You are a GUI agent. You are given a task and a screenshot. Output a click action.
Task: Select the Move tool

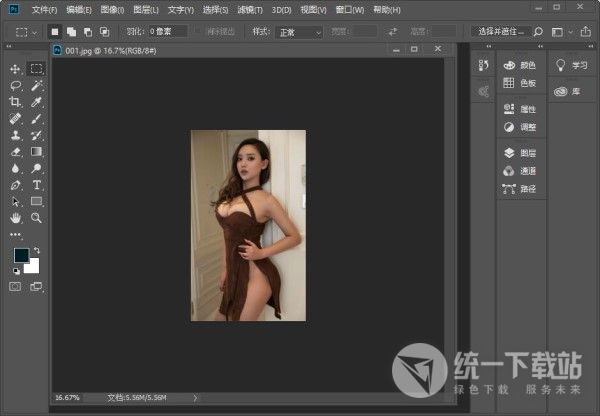tap(15, 69)
